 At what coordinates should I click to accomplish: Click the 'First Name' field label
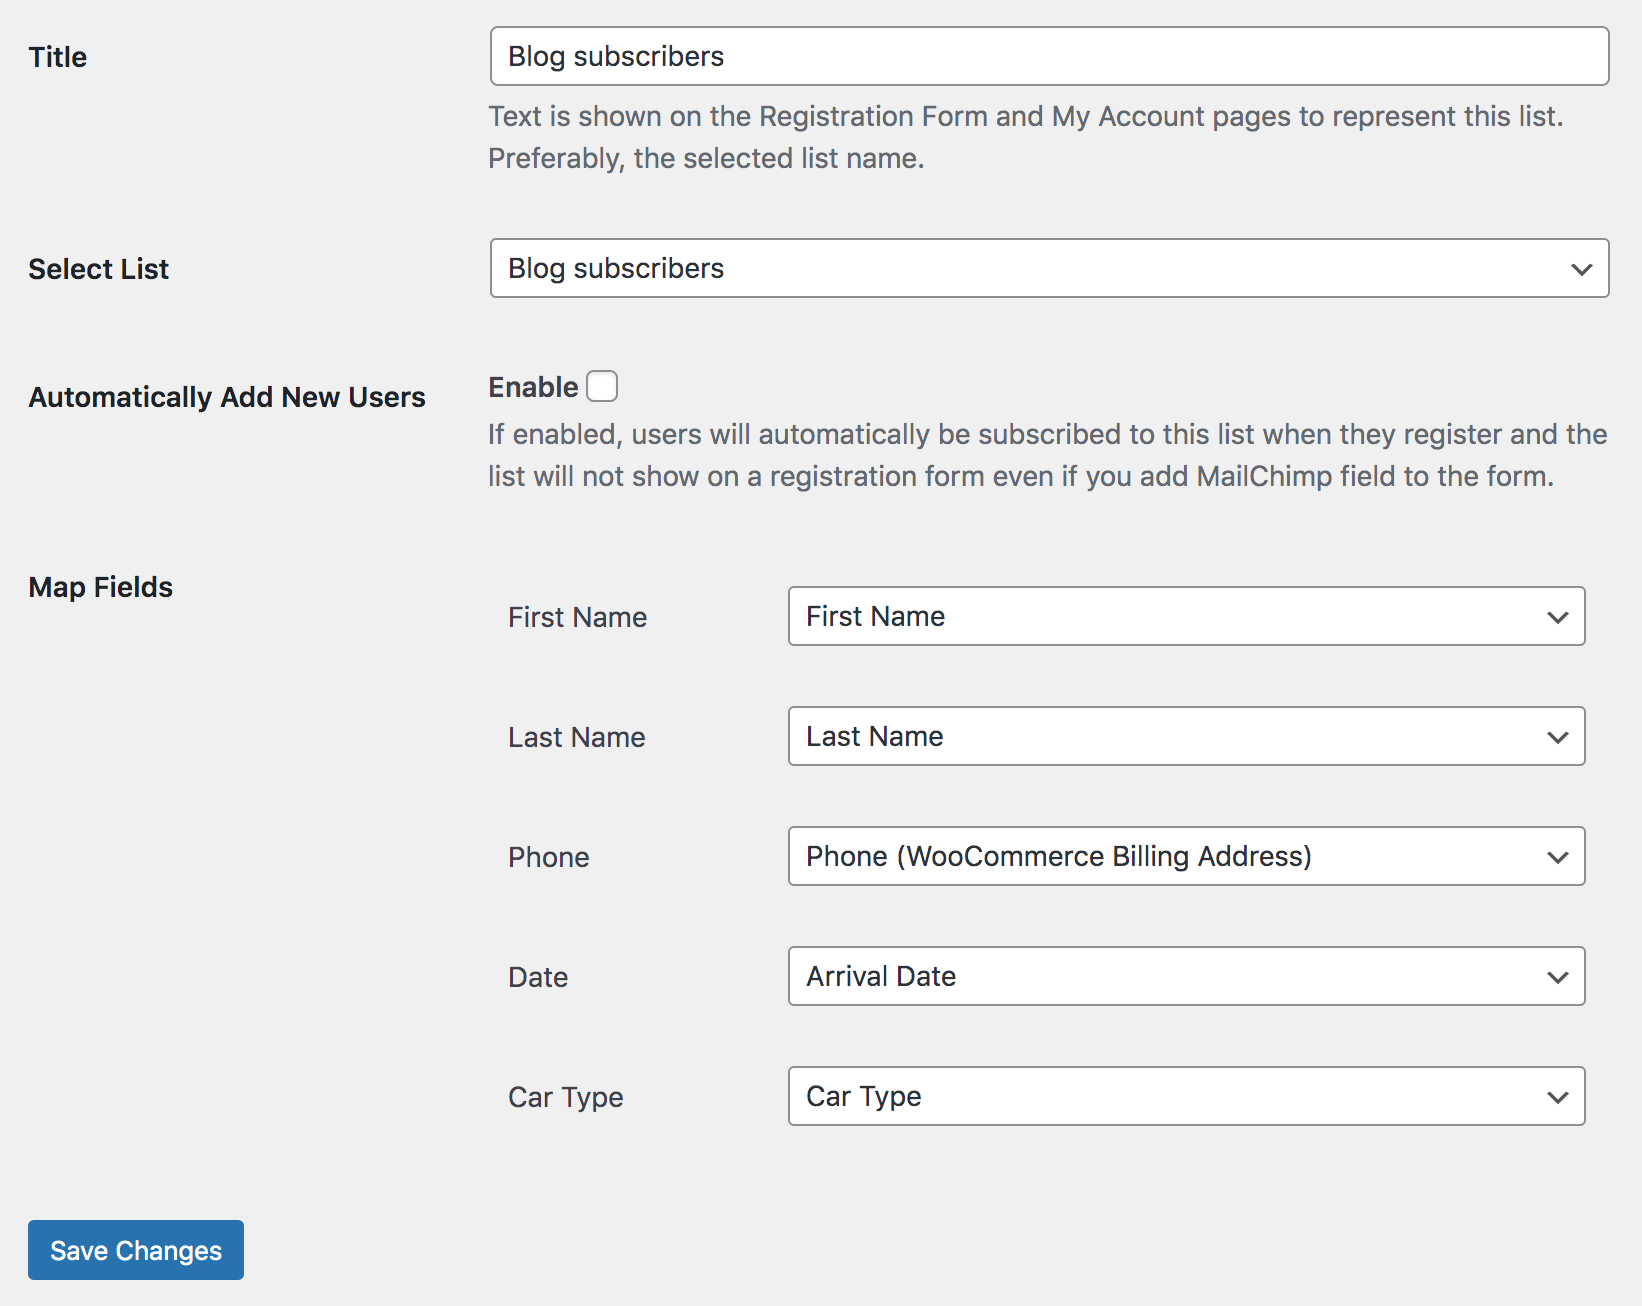pos(577,617)
